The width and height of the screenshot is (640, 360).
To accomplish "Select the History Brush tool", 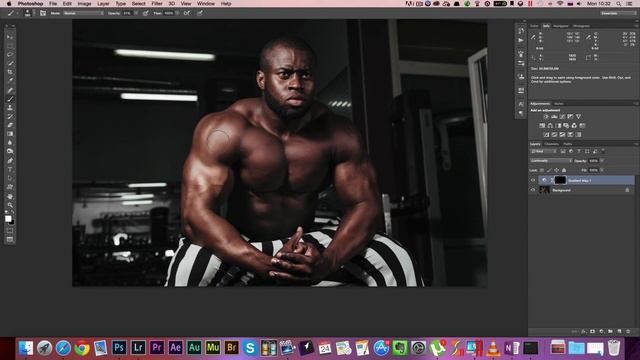I will coord(10,116).
